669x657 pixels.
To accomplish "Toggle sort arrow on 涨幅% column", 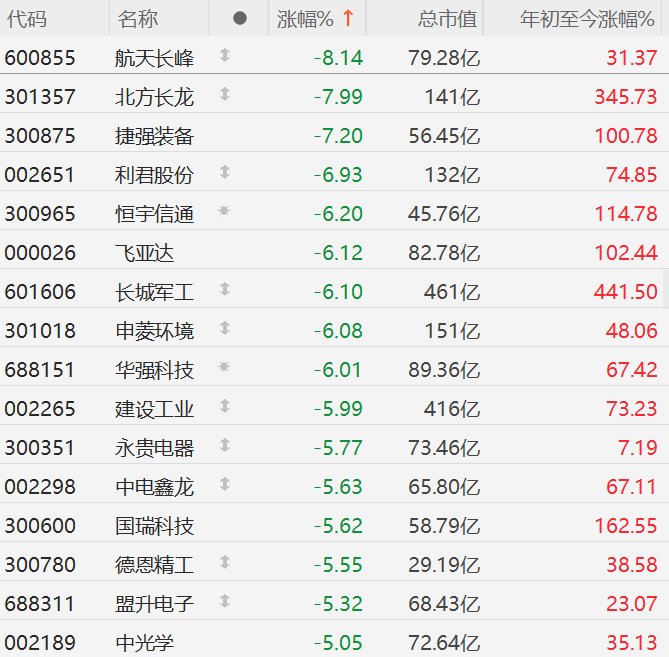I will (x=348, y=18).
